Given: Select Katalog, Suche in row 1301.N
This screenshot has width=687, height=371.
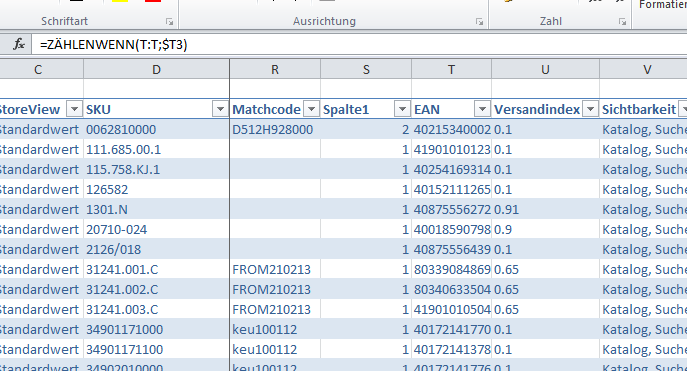Looking at the screenshot, I should tap(644, 209).
